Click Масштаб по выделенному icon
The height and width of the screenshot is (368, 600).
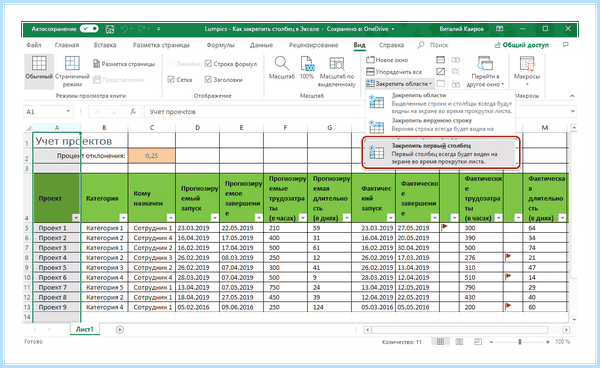click(337, 72)
